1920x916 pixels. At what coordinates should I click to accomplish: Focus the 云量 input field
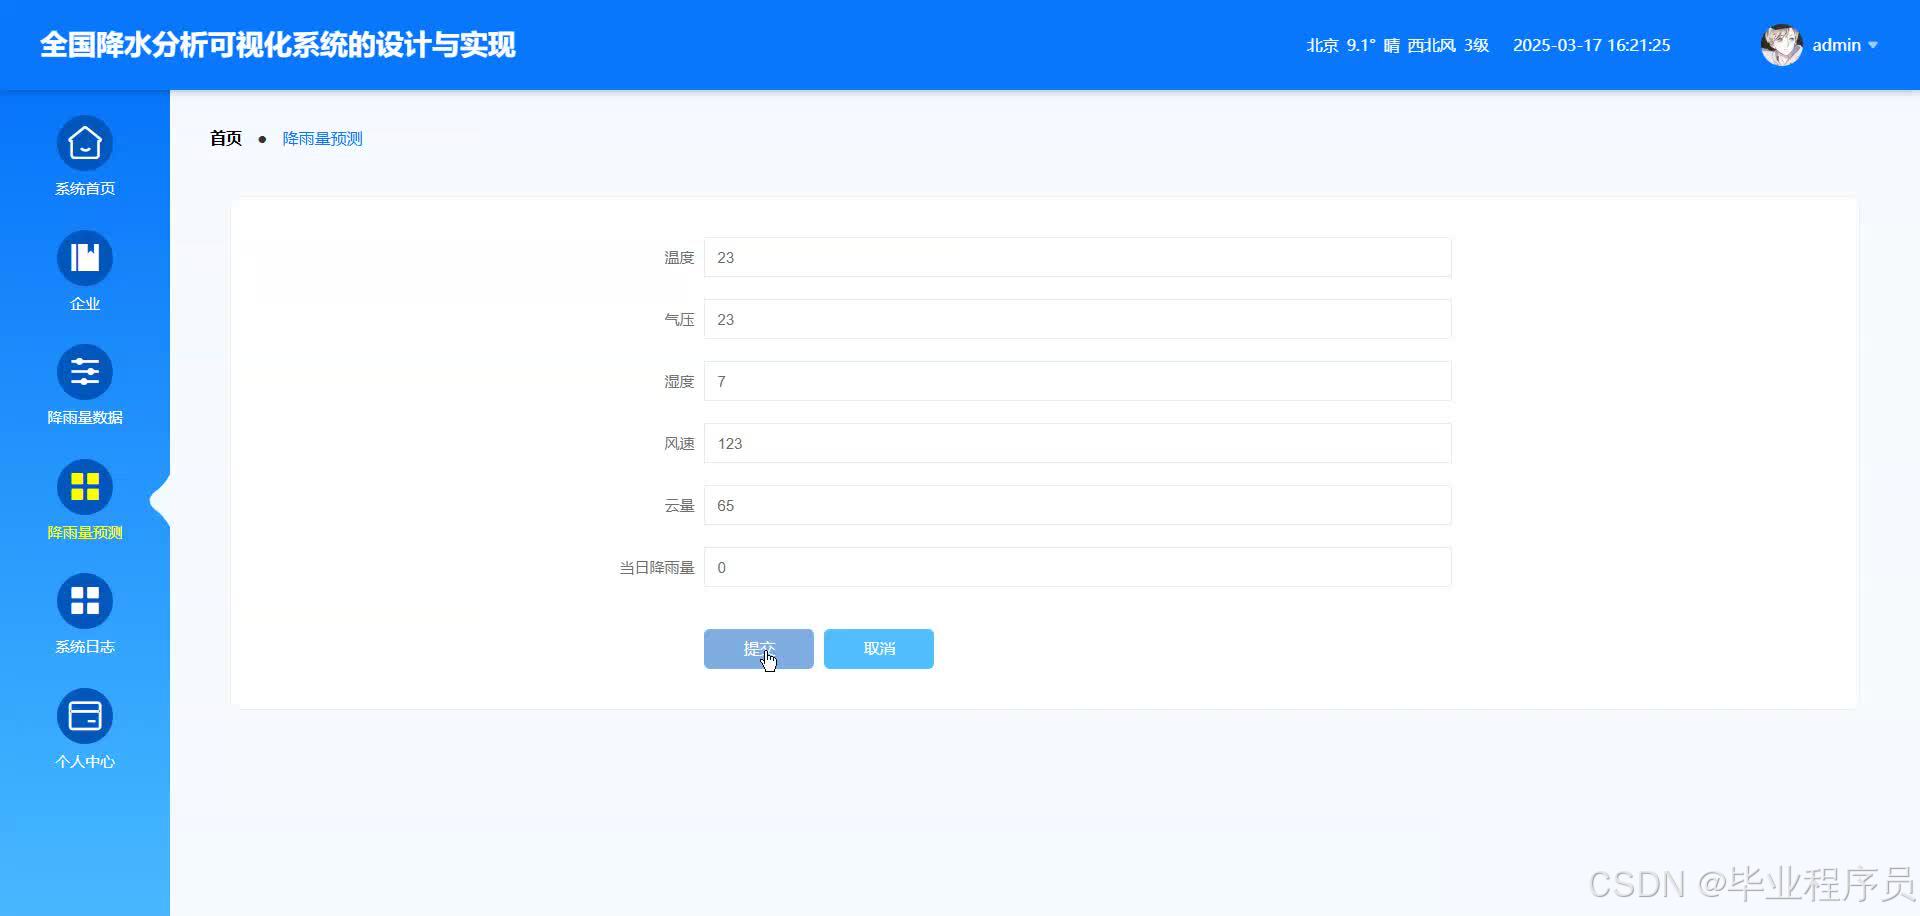1078,505
